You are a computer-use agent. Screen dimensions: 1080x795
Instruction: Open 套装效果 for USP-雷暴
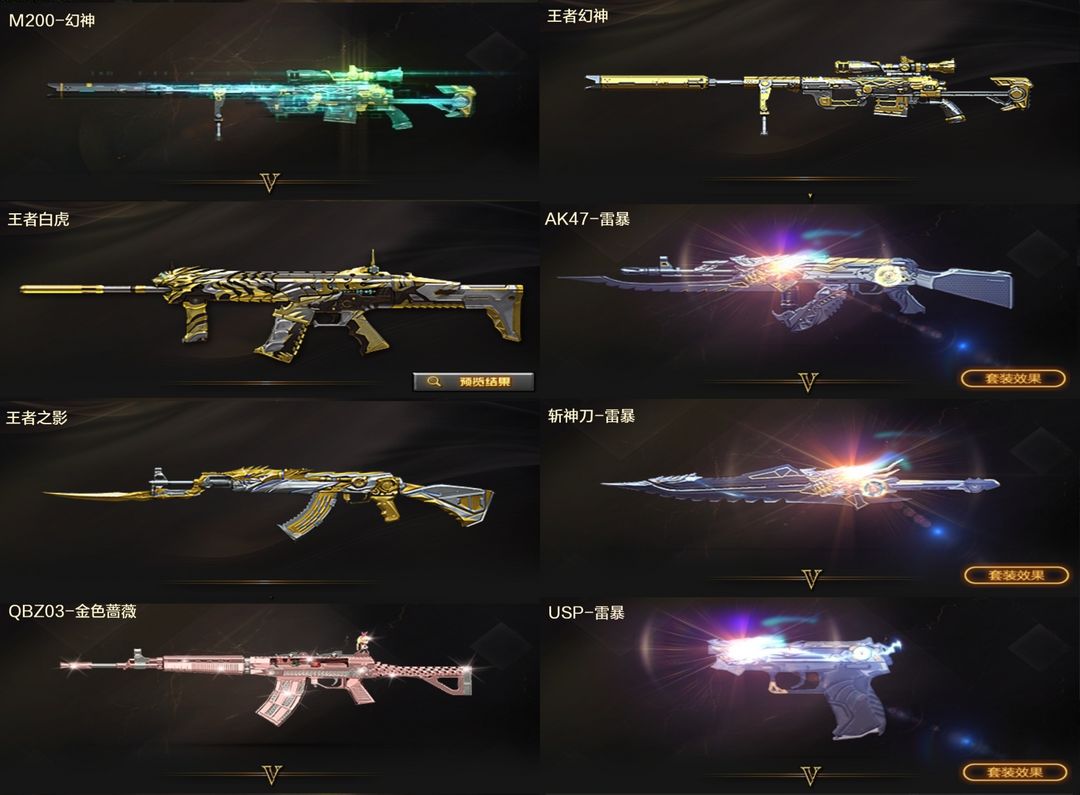pyautogui.click(x=1014, y=772)
